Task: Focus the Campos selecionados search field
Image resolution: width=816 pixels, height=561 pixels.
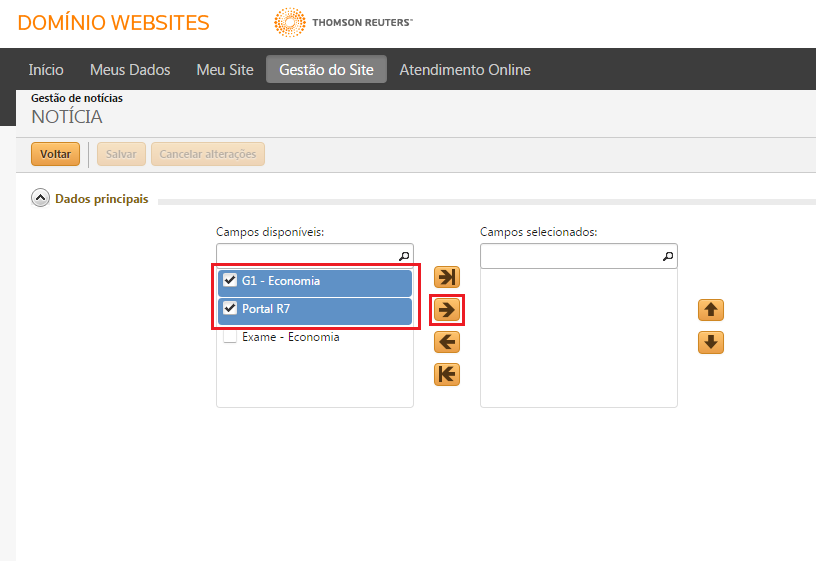Action: pos(579,256)
